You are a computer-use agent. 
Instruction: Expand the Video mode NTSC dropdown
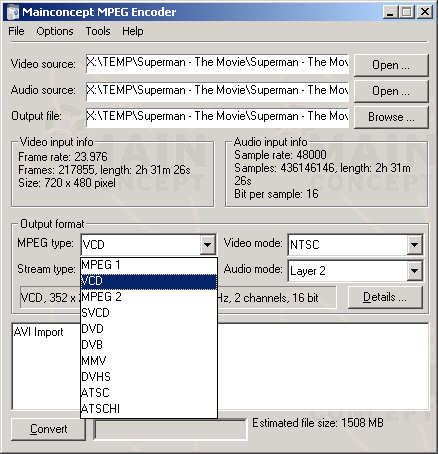414,245
